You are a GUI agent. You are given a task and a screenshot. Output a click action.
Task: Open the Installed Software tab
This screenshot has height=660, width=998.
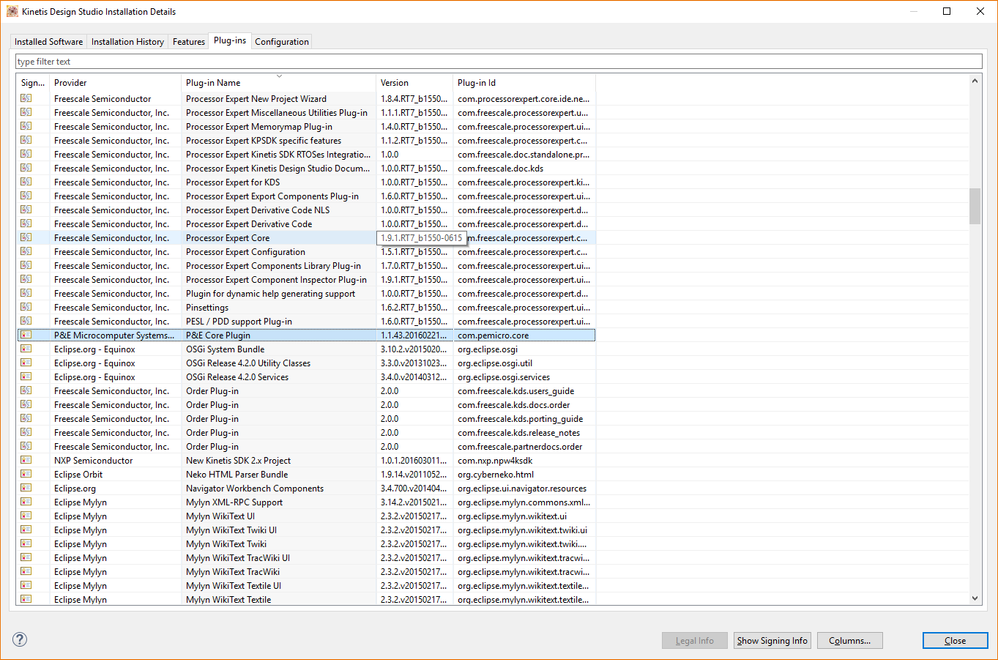[x=48, y=41]
